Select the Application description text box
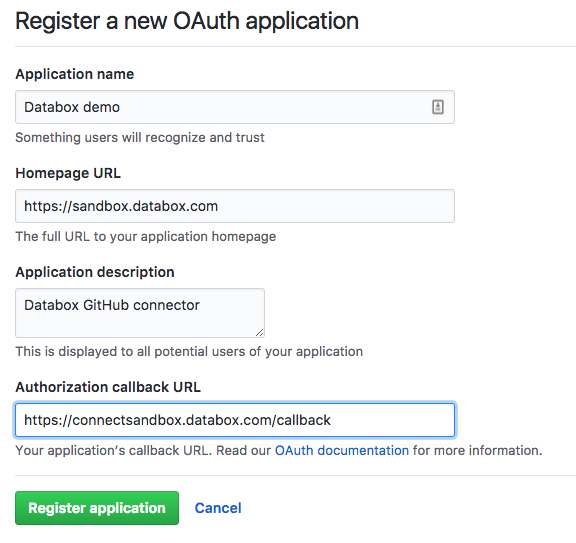This screenshot has width=576, height=543. (140, 313)
